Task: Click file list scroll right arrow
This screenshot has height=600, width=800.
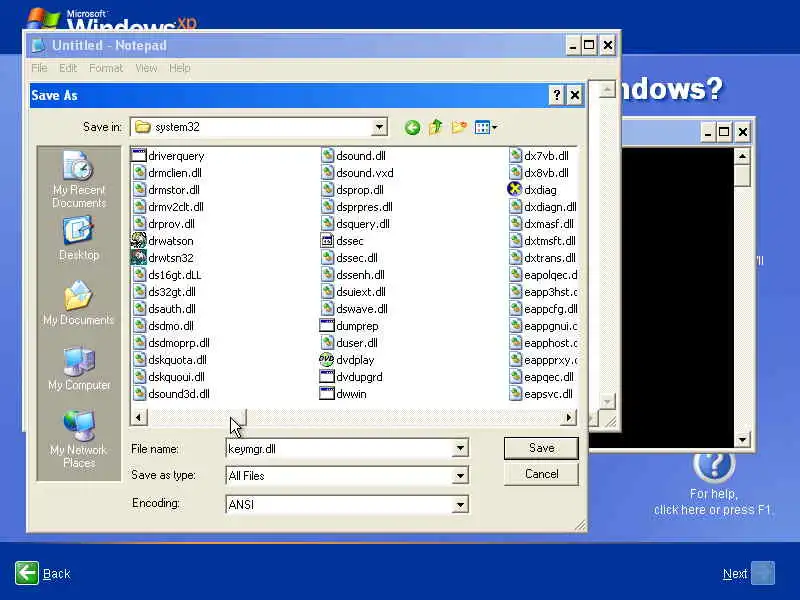Action: coord(569,417)
